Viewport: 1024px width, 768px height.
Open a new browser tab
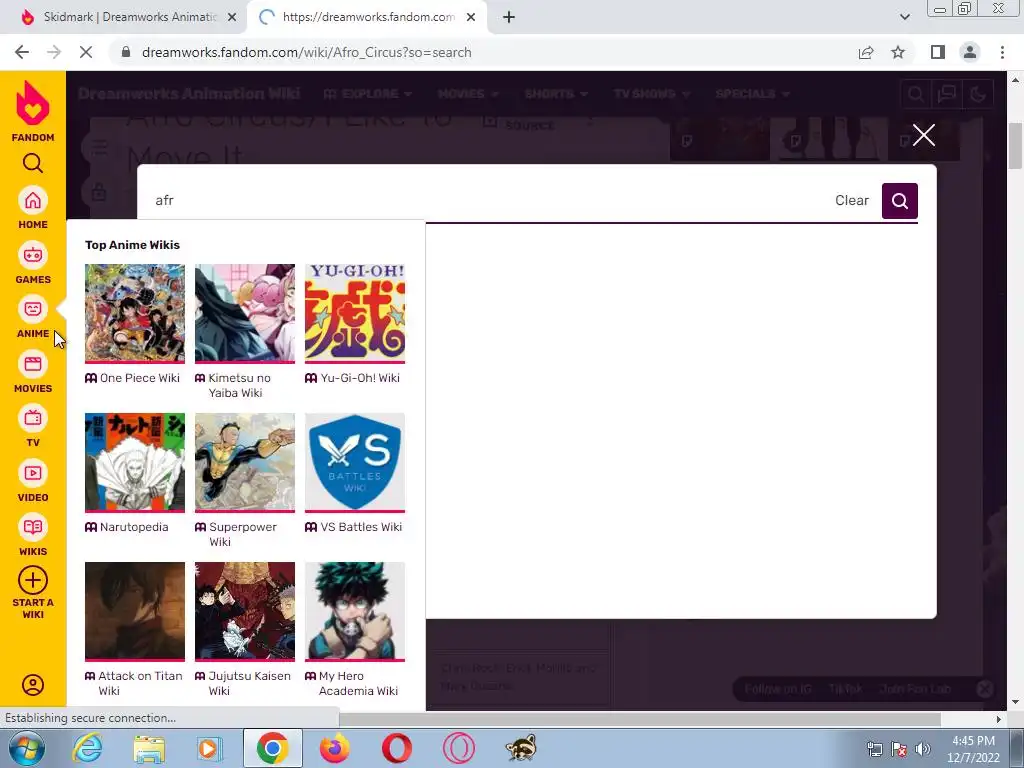click(509, 17)
